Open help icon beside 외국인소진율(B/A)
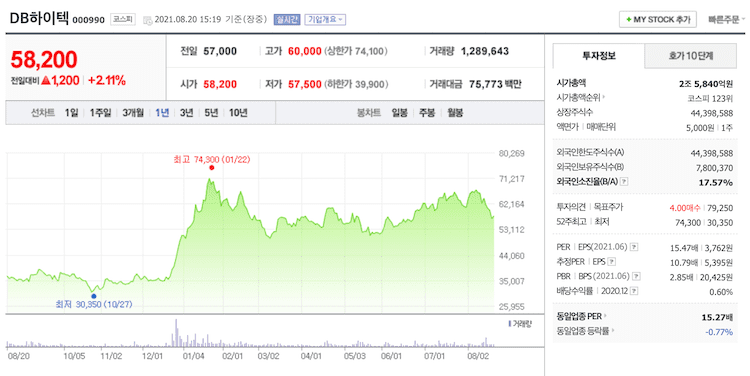The width and height of the screenshot is (750, 376). (624, 182)
